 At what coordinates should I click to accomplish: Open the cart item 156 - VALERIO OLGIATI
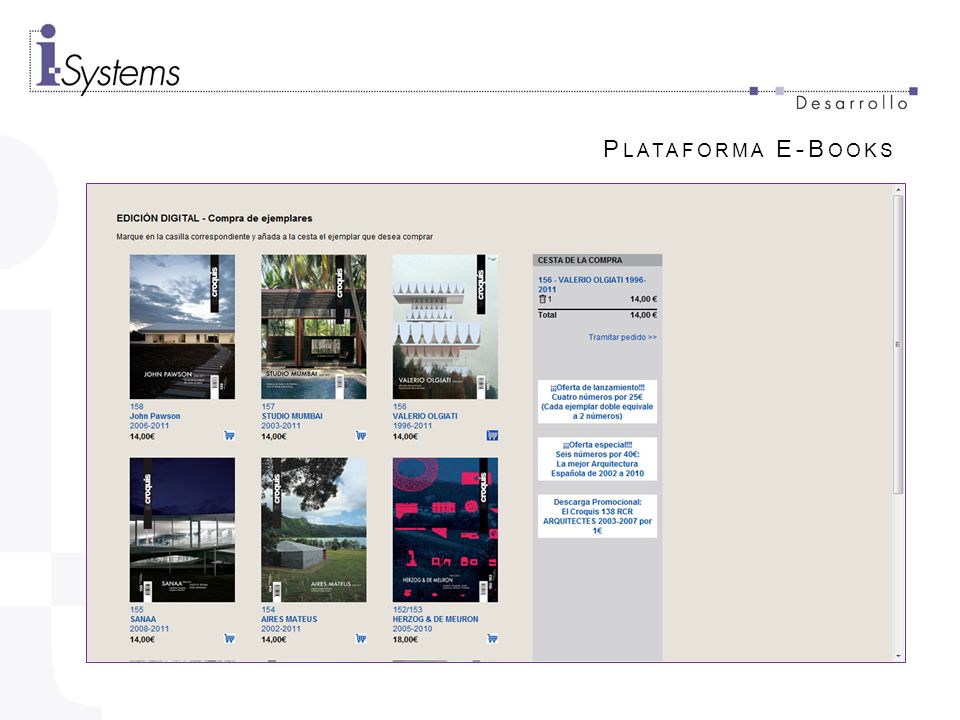tap(592, 284)
